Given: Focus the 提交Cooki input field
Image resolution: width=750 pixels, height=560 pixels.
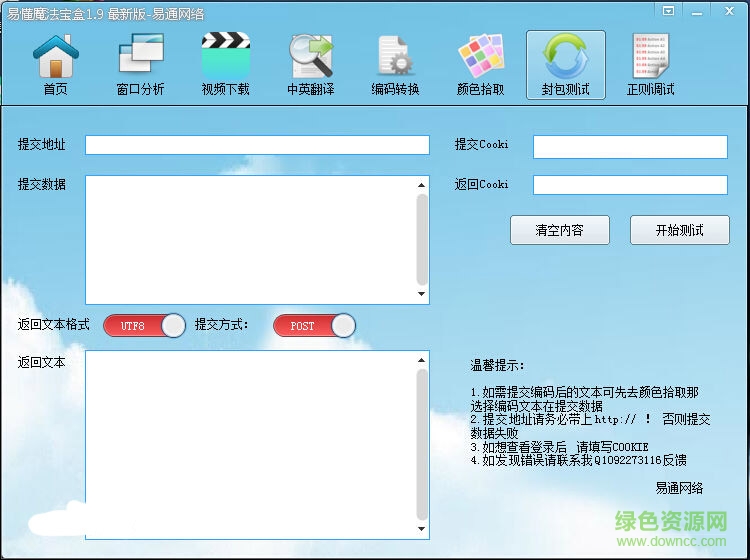Looking at the screenshot, I should pyautogui.click(x=630, y=147).
